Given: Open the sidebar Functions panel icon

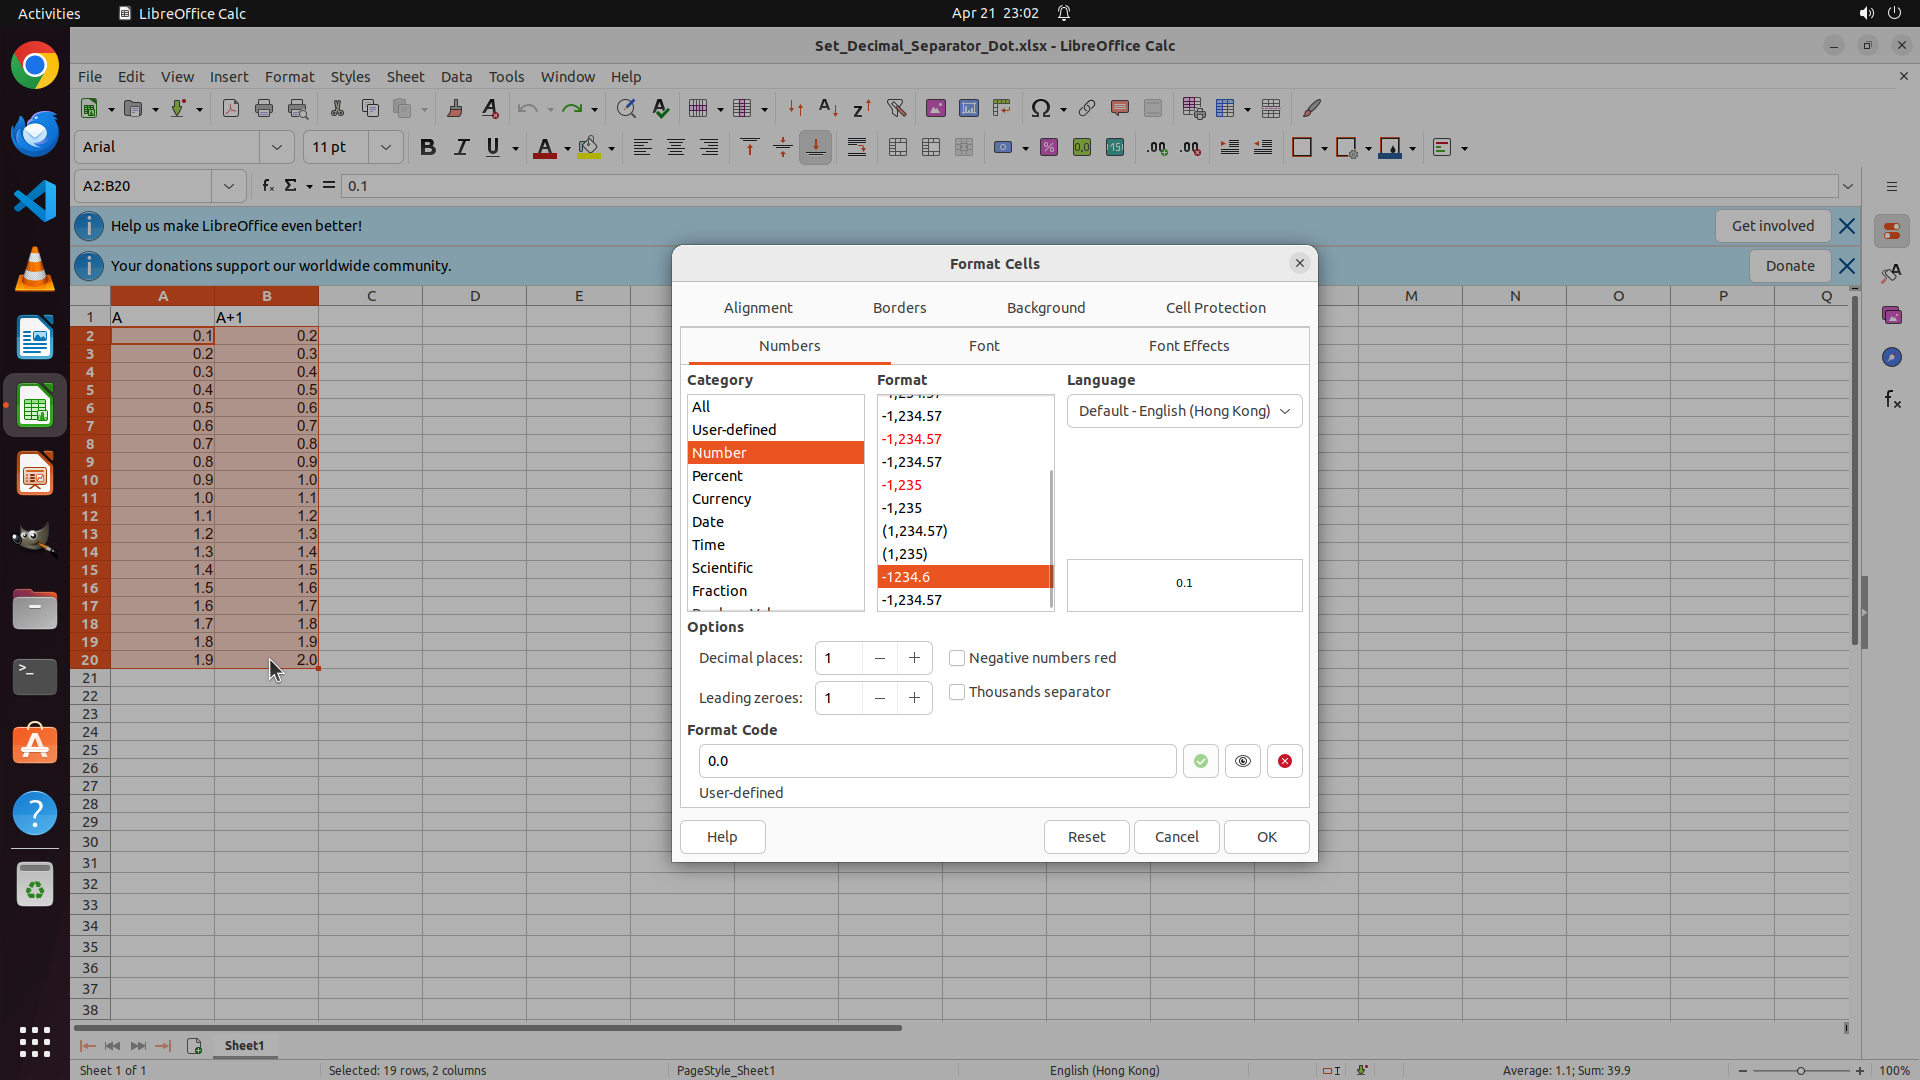Looking at the screenshot, I should click(x=1892, y=400).
